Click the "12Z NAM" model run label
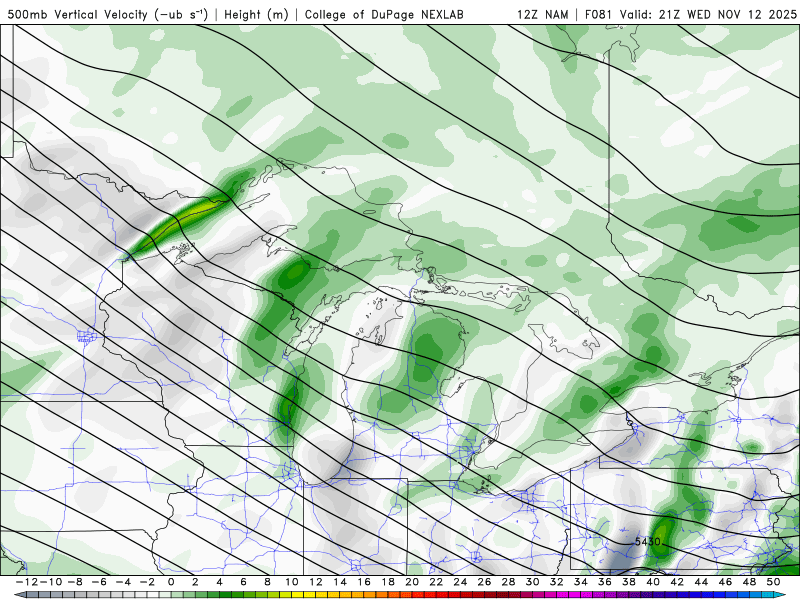The height and width of the screenshot is (600, 800). [x=542, y=14]
